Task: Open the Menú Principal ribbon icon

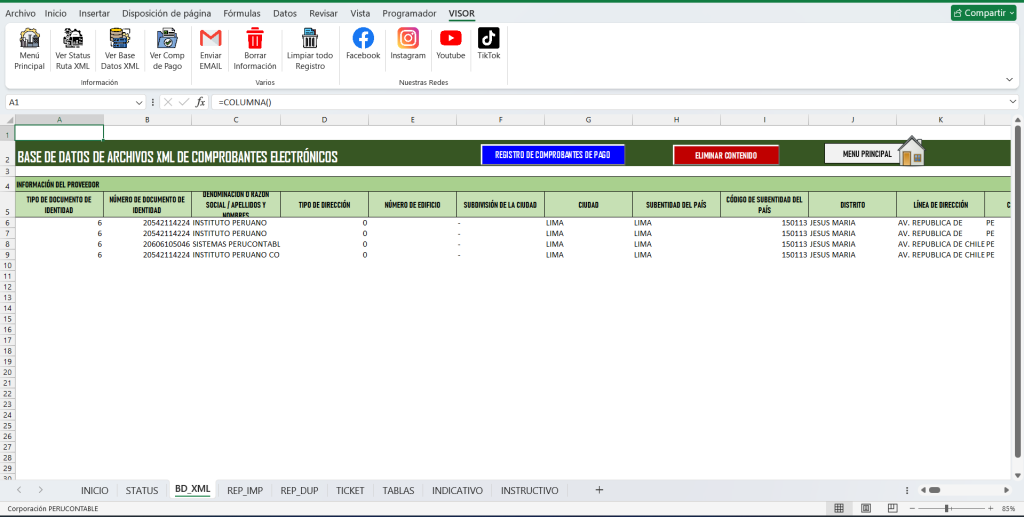Action: click(x=29, y=39)
